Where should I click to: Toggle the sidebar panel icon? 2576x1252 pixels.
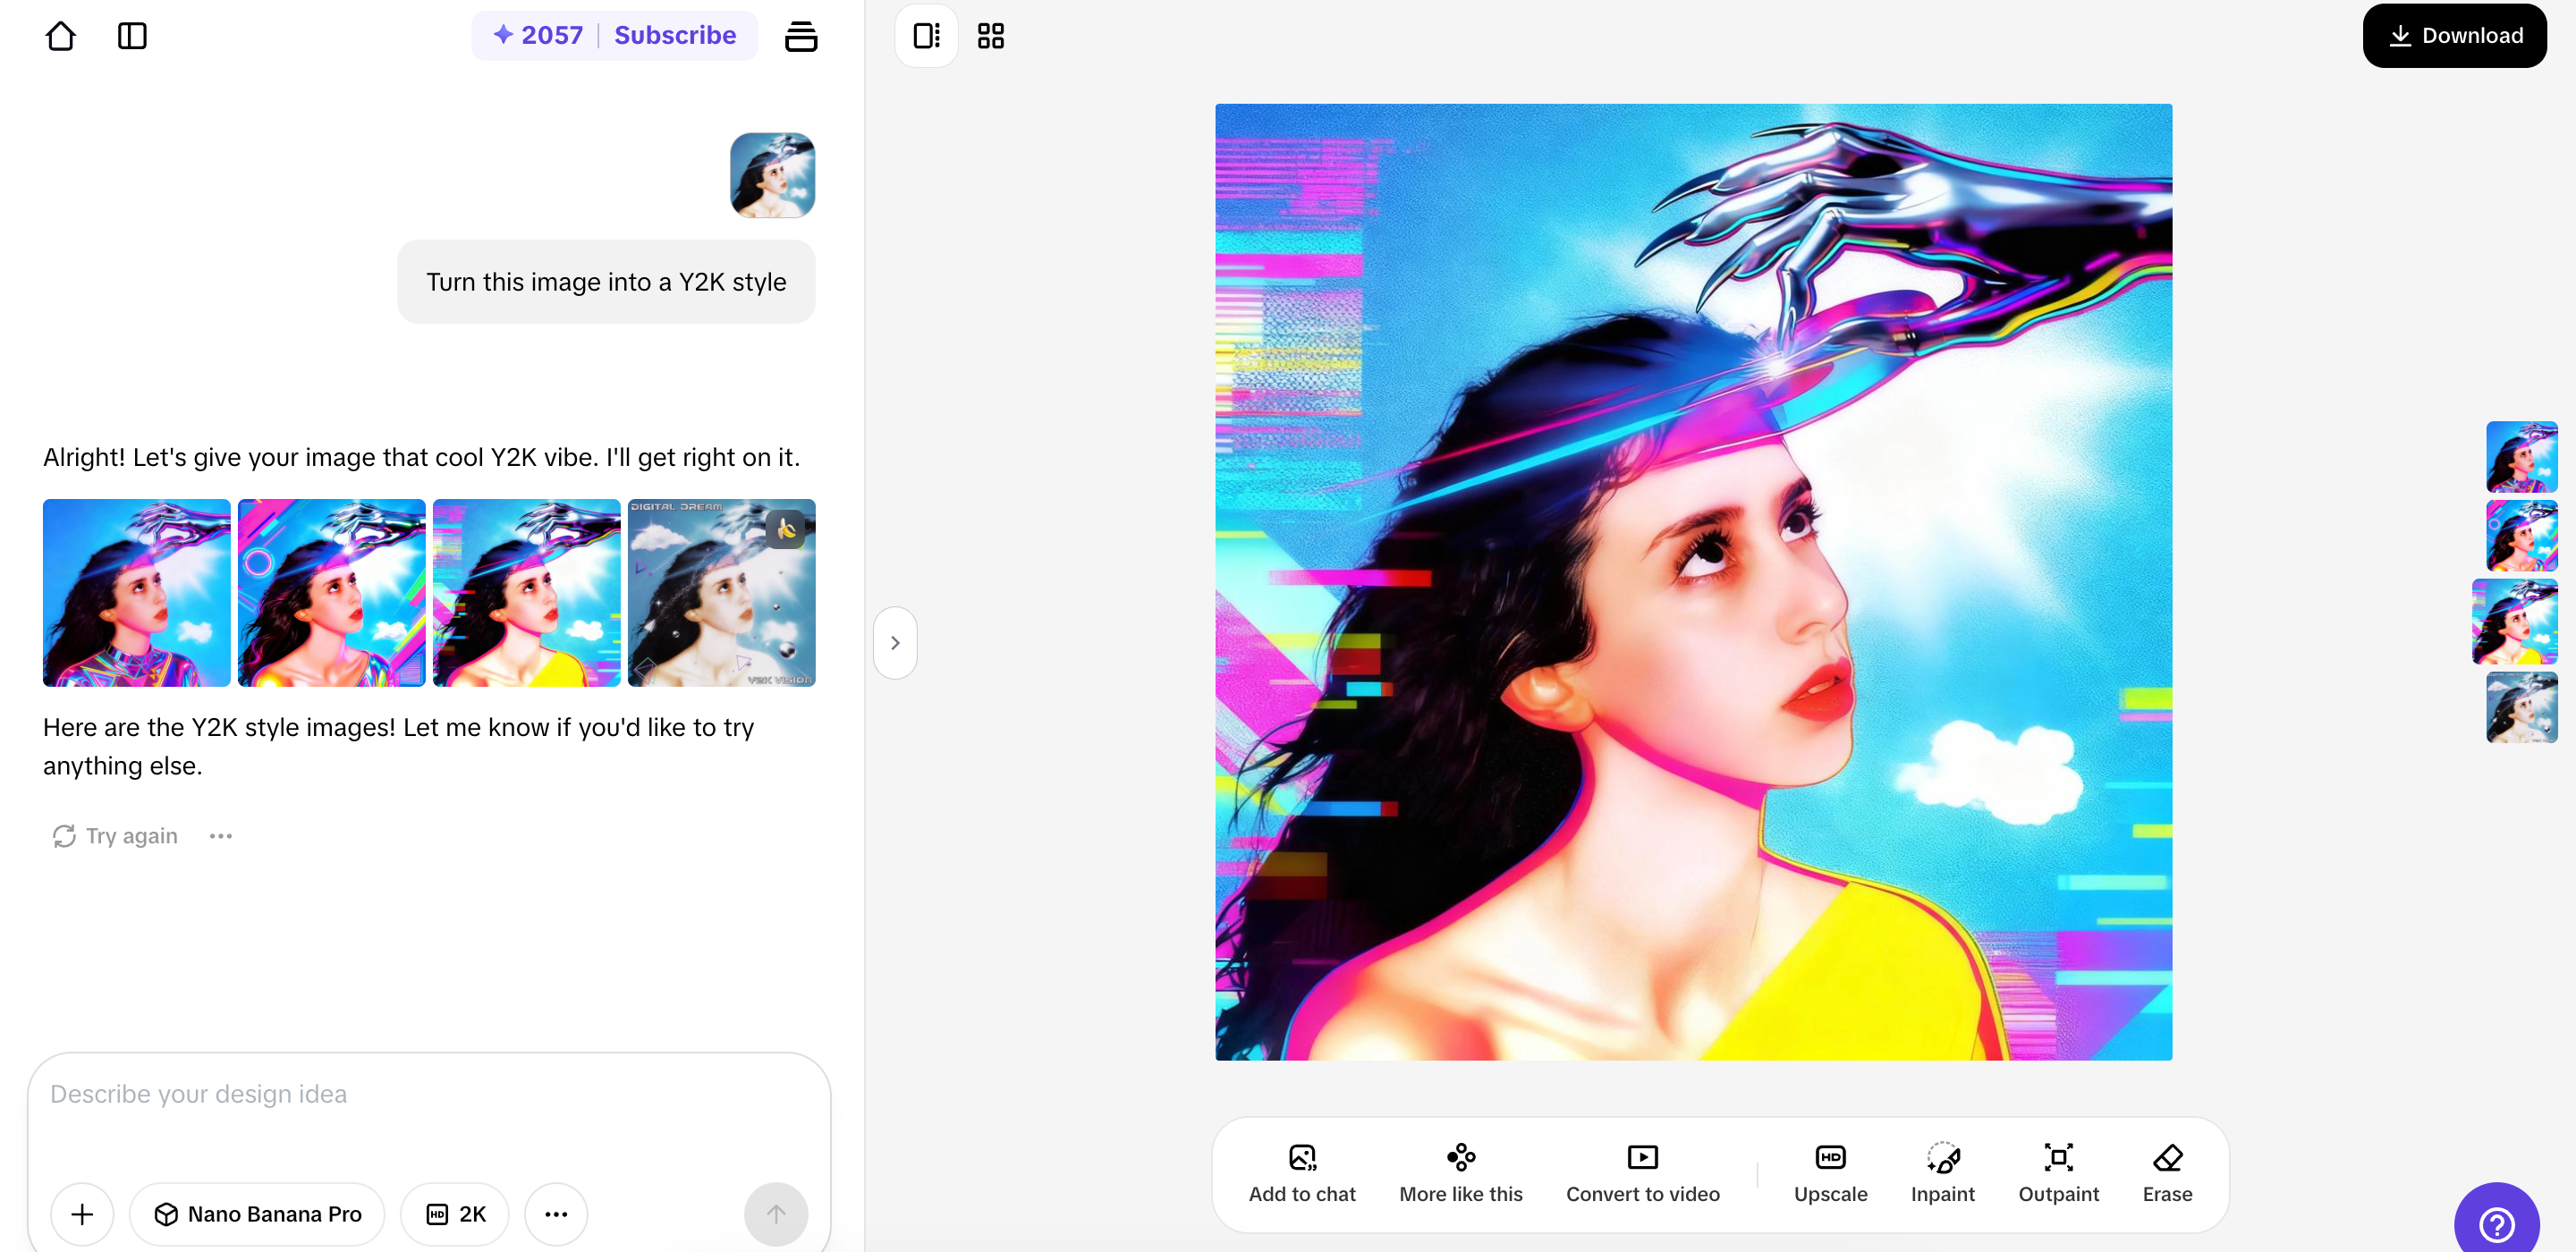pos(132,36)
